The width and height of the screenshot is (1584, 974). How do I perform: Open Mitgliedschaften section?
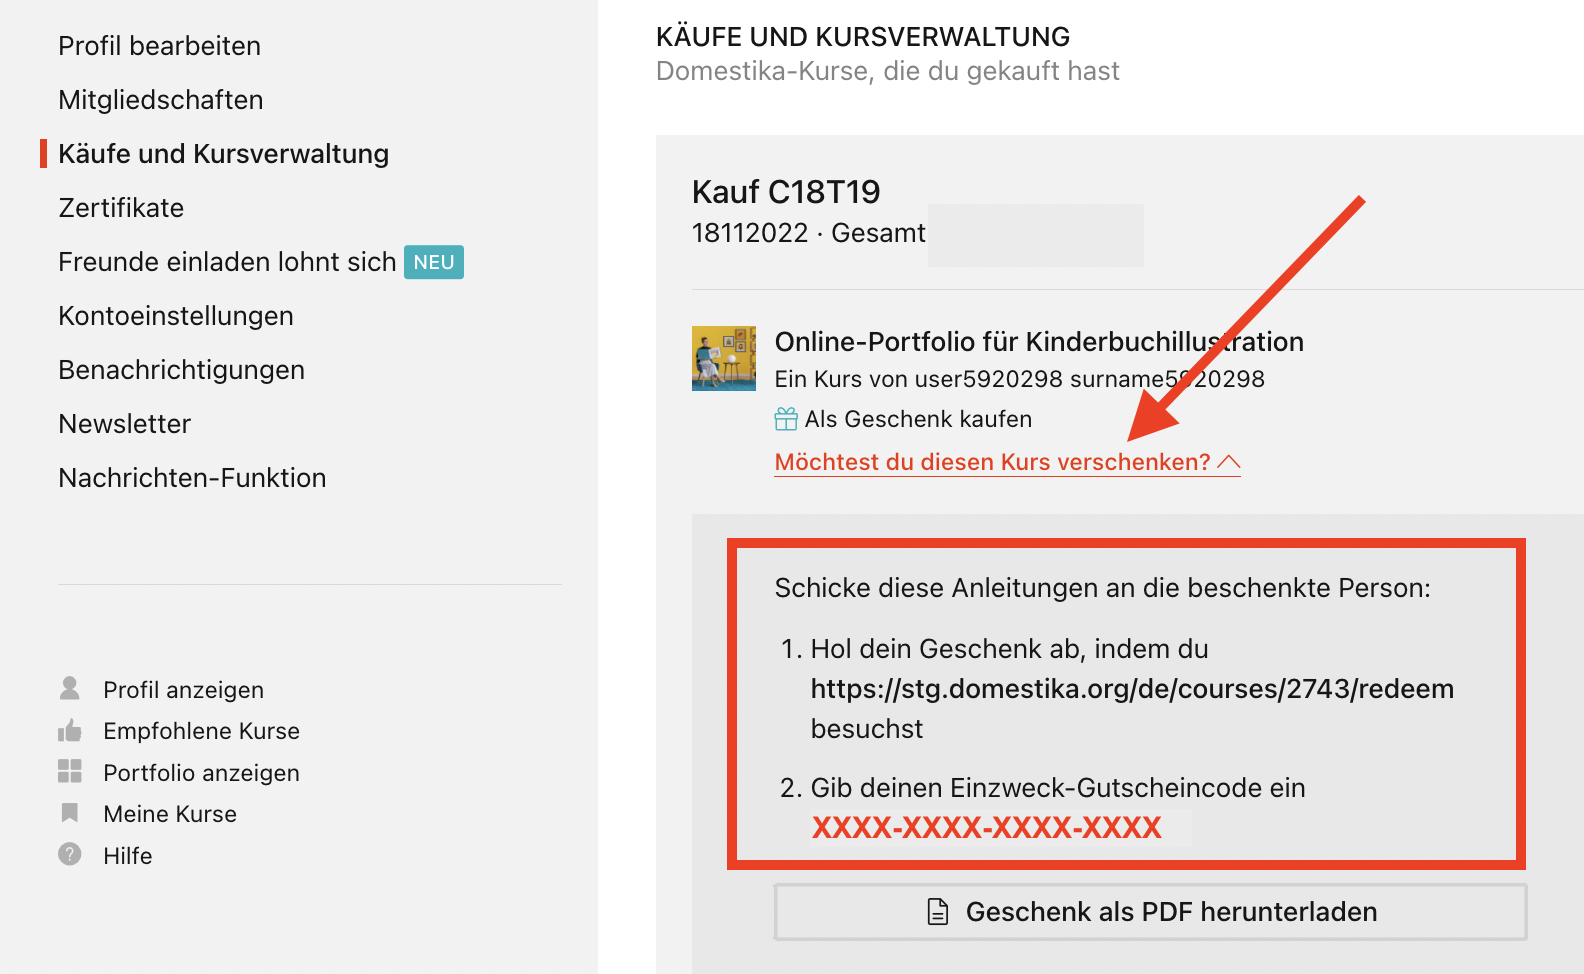click(x=161, y=100)
